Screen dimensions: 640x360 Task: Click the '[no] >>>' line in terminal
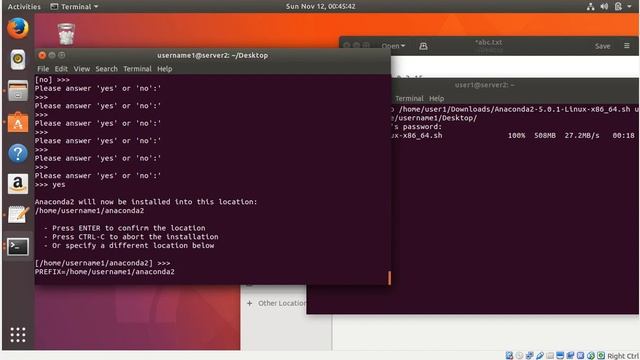[52, 80]
